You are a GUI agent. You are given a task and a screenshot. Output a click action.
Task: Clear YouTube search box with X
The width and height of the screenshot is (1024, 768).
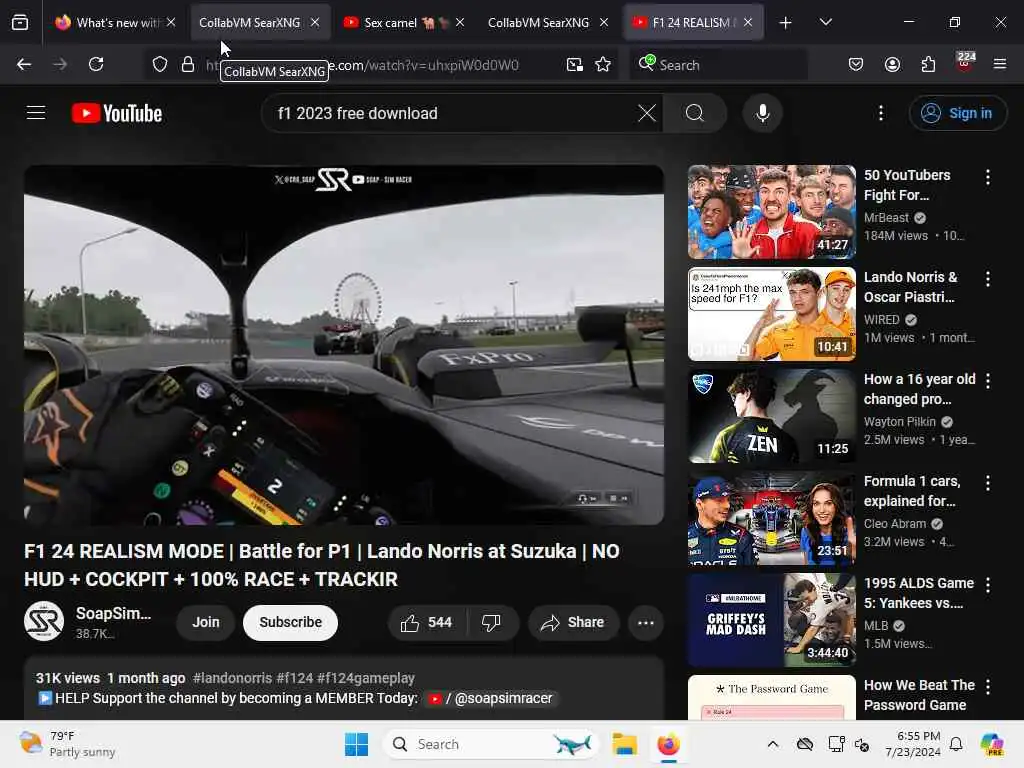[x=647, y=113]
